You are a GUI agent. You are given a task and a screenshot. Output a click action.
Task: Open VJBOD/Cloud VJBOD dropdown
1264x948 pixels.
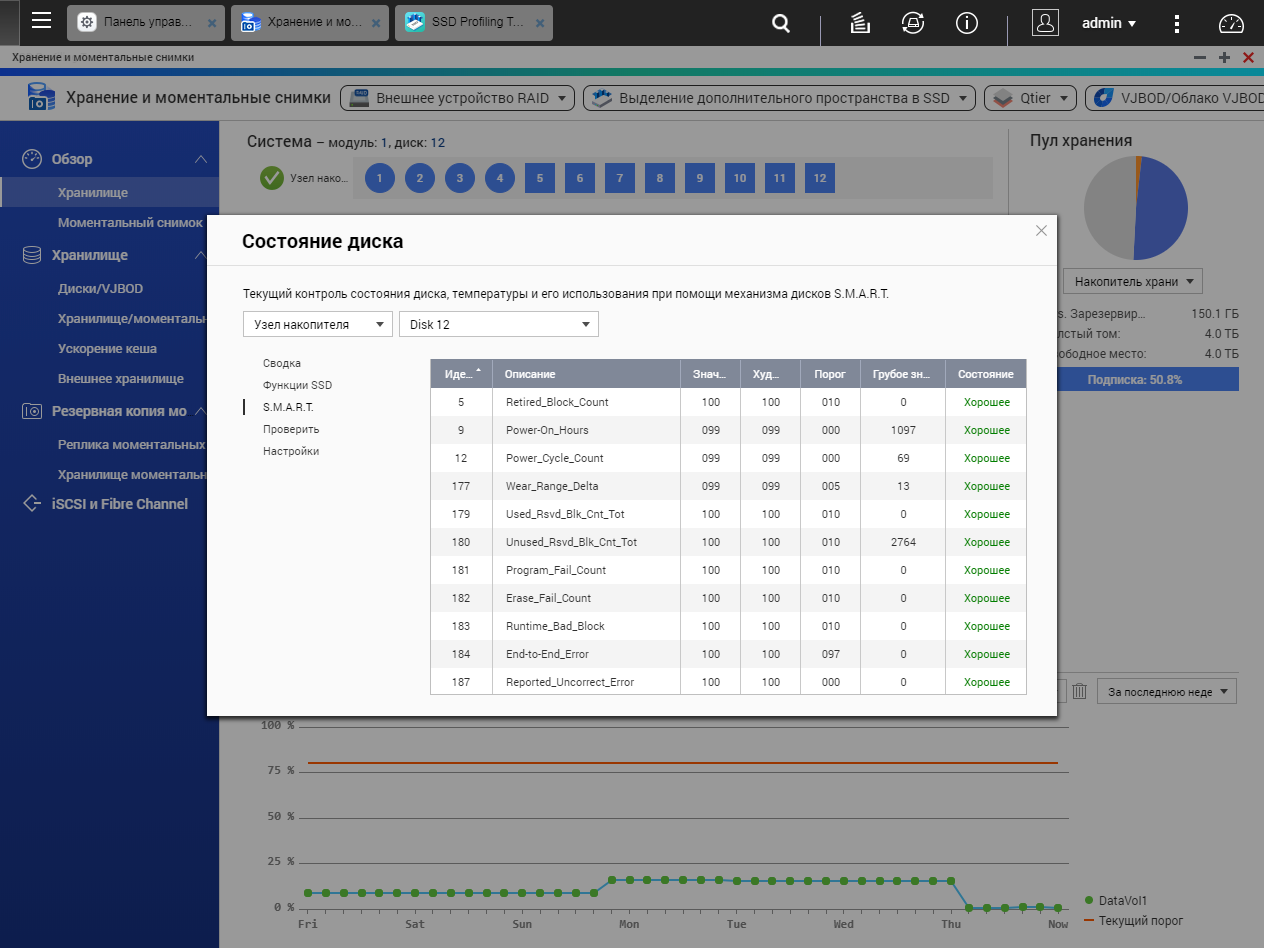point(1174,98)
